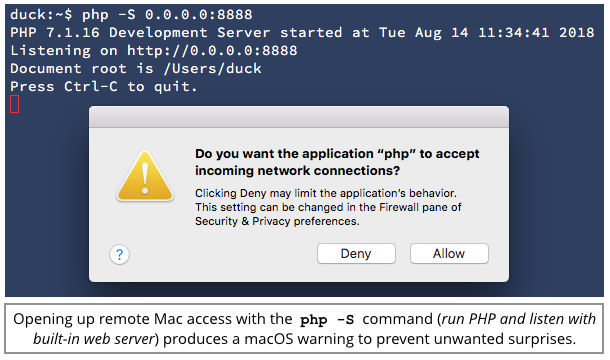610x360 pixels.
Task: Click the Deny button in the dialog
Action: pos(356,254)
